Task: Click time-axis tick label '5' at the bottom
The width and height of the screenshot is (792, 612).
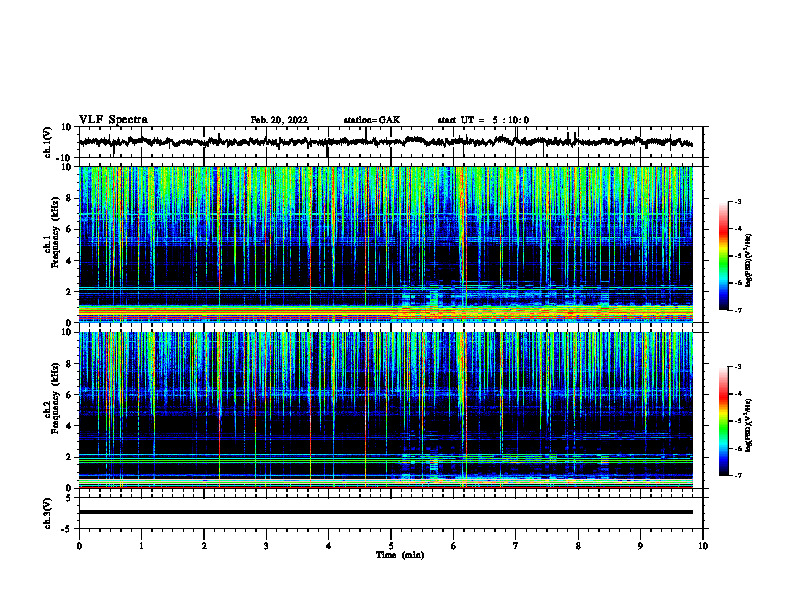Action: pyautogui.click(x=391, y=546)
